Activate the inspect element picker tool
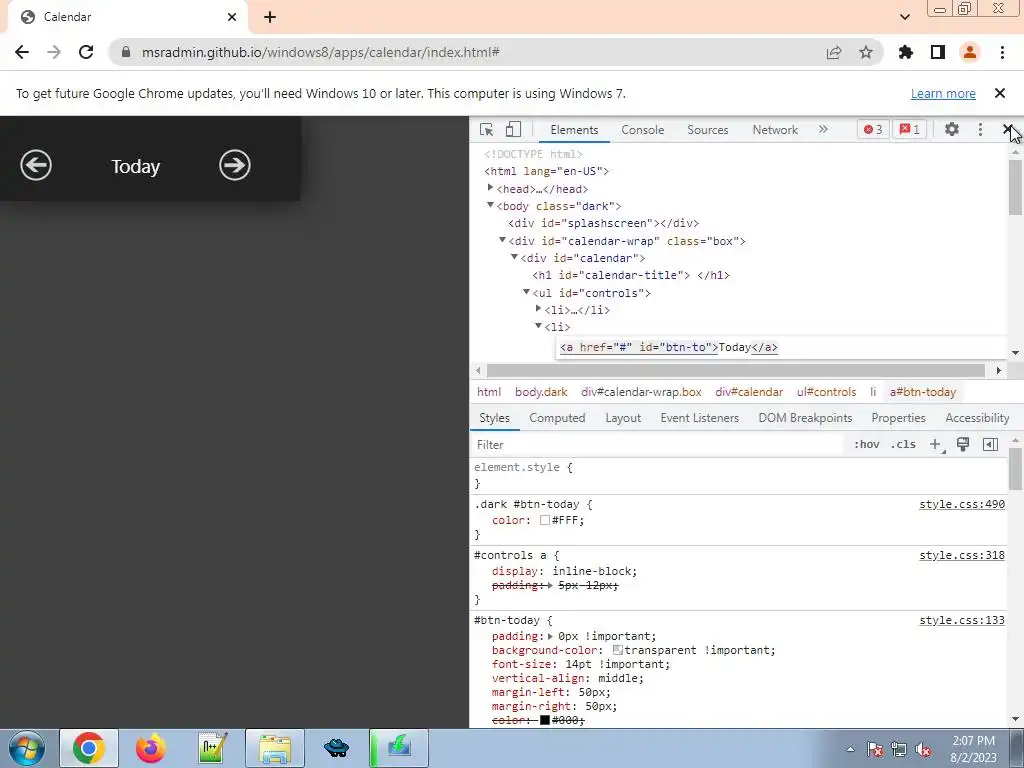 (x=487, y=129)
